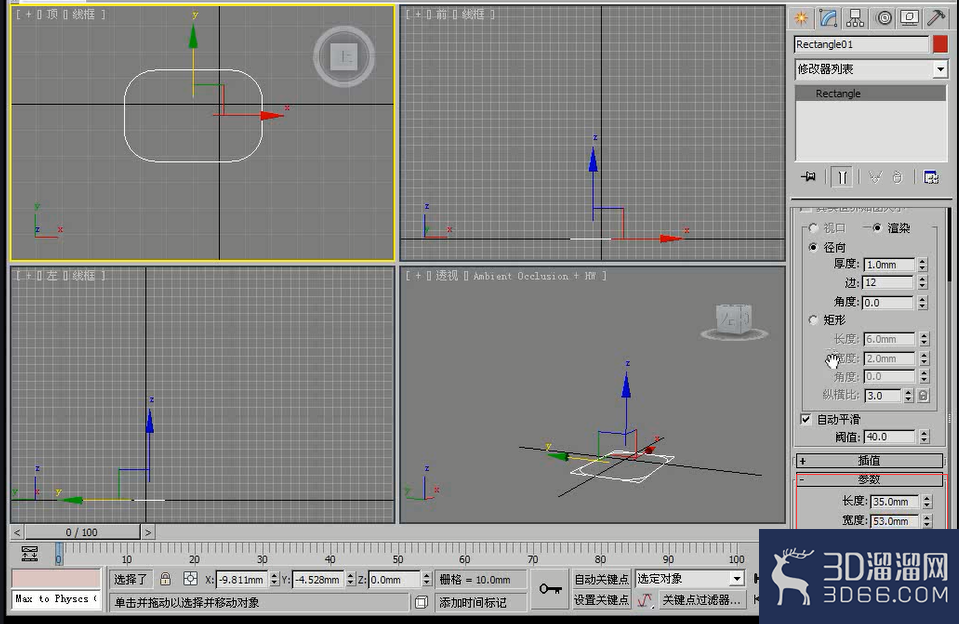Open the modifier list dropdown
This screenshot has width=959, height=624.
[x=941, y=69]
